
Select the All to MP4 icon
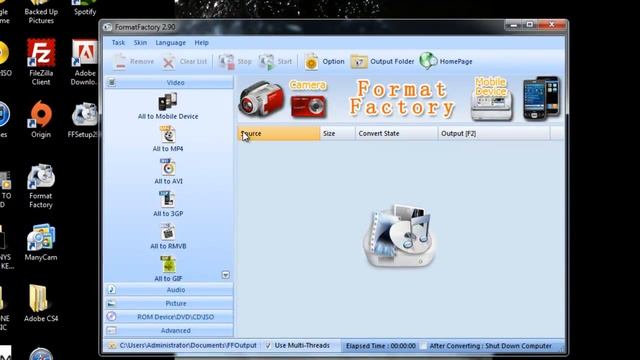point(168,135)
